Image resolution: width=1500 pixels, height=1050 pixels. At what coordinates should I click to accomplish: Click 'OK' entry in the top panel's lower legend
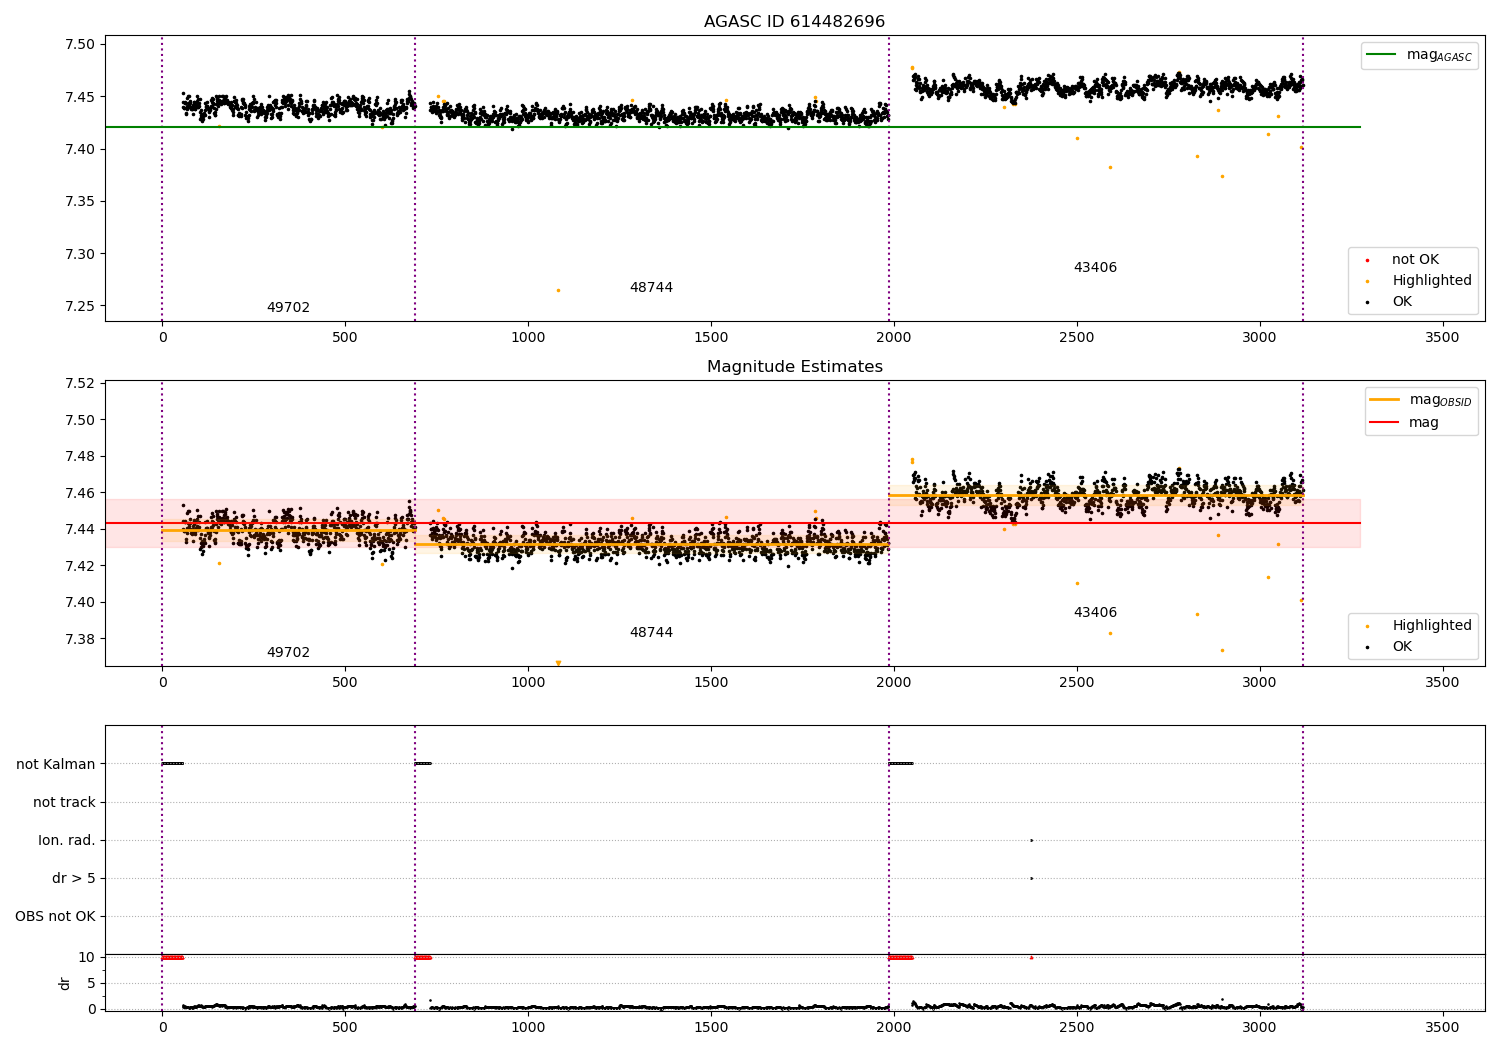click(x=1390, y=302)
